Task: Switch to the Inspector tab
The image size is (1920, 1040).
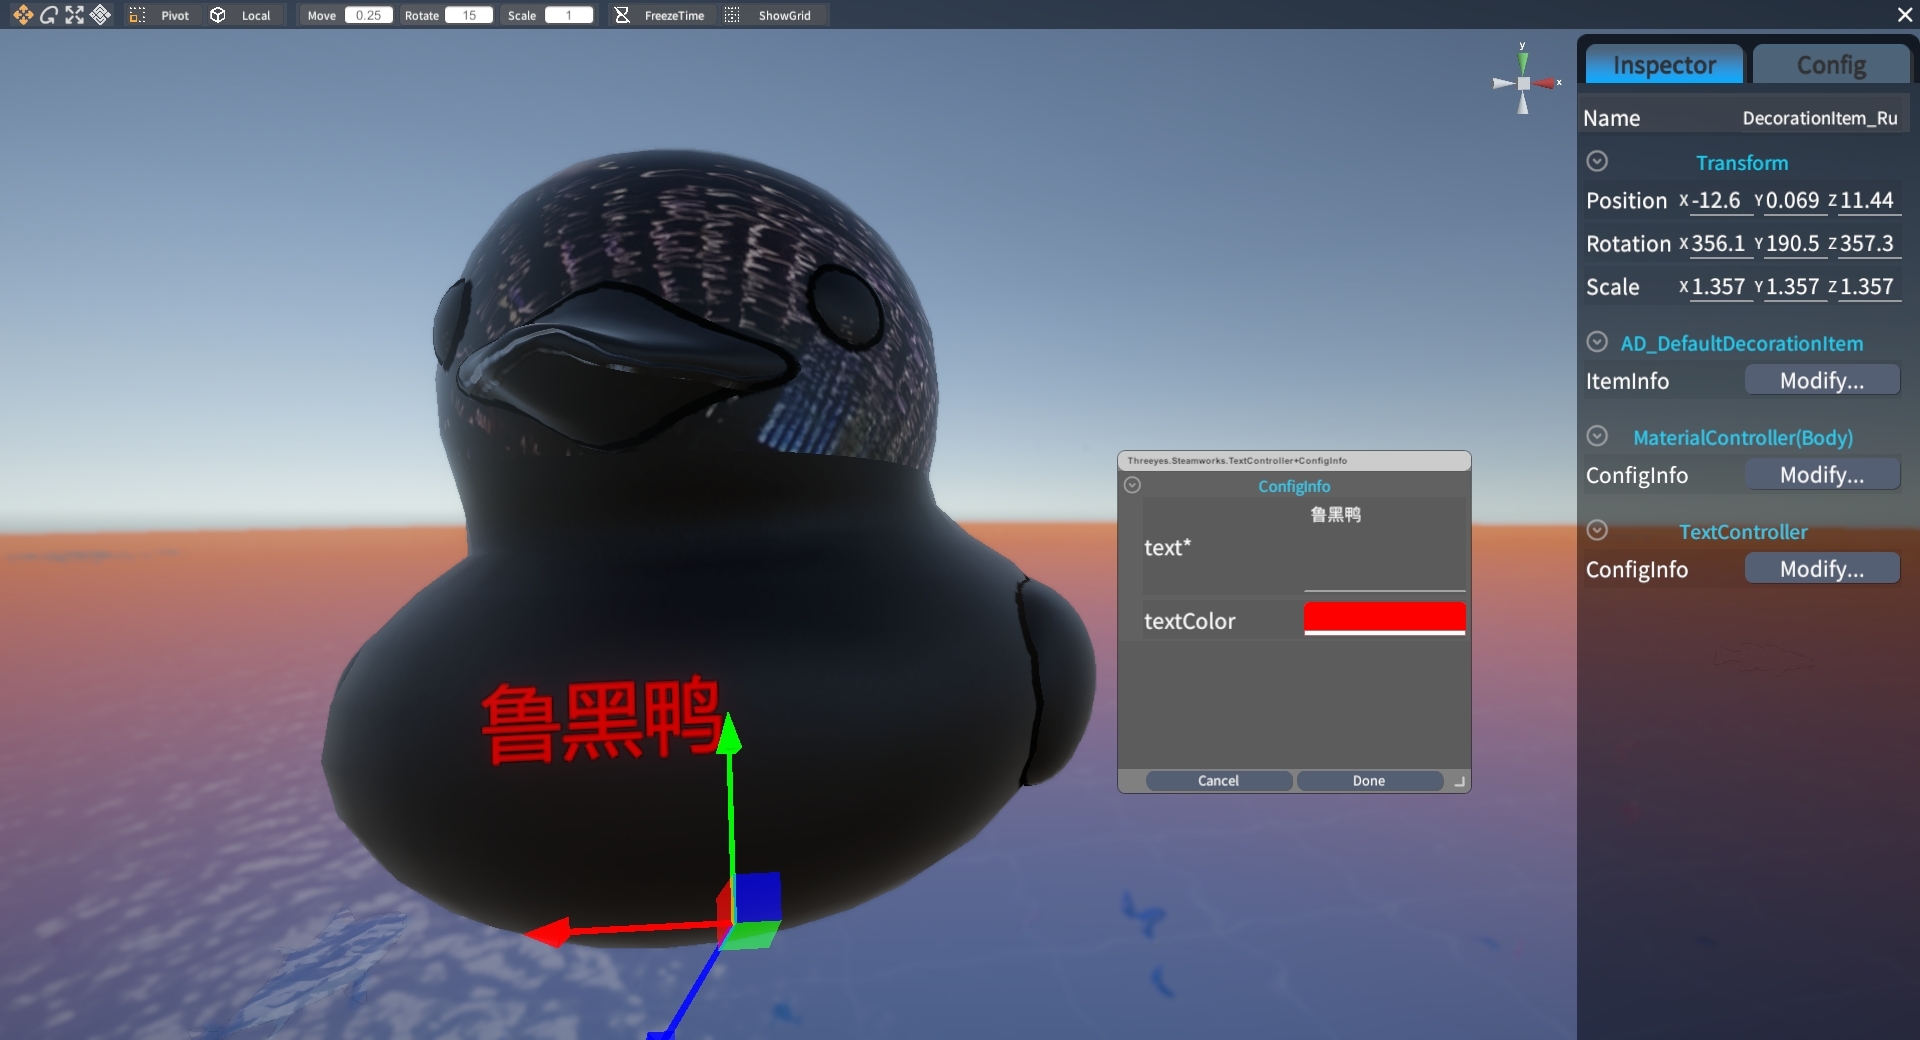Action: click(x=1664, y=64)
